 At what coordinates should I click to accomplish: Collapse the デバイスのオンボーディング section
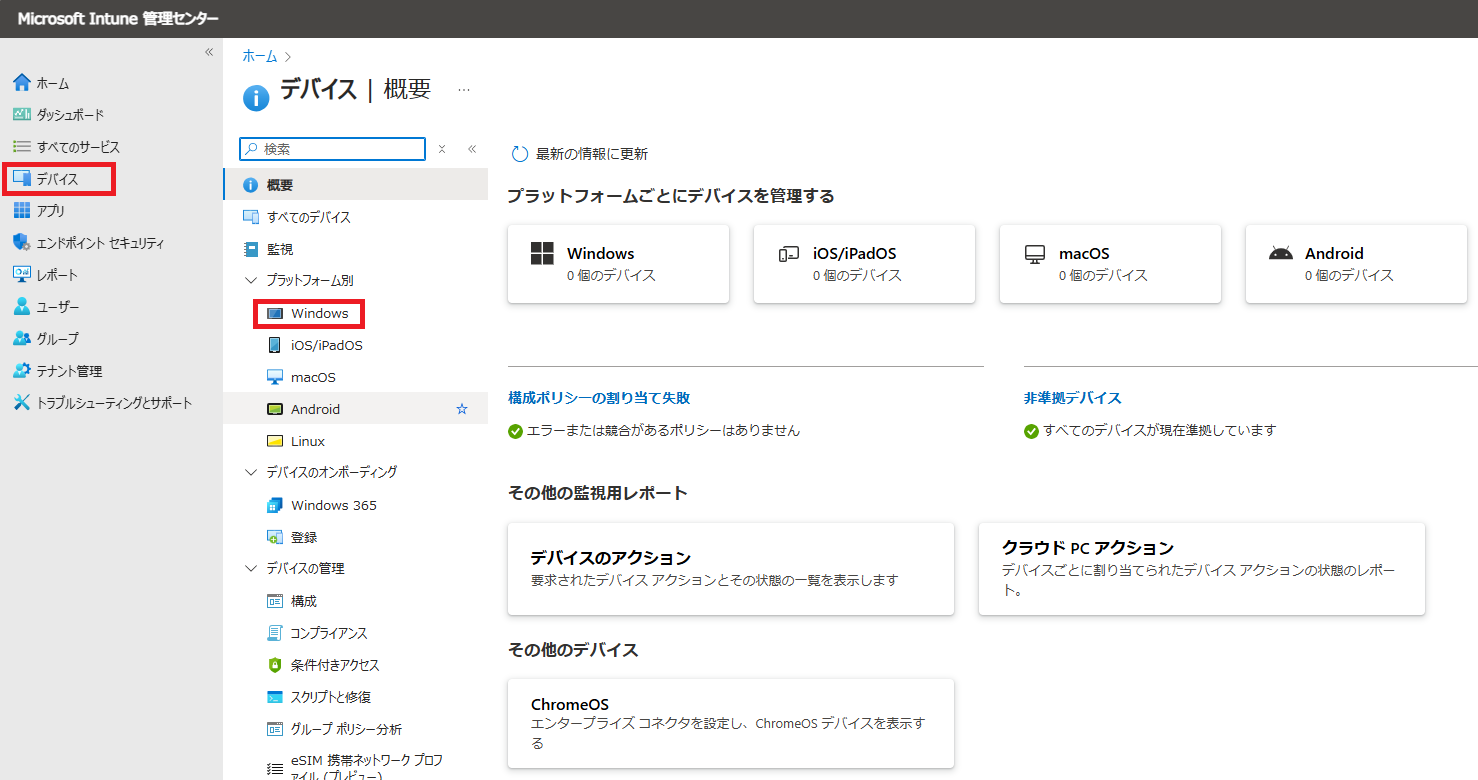coord(251,472)
